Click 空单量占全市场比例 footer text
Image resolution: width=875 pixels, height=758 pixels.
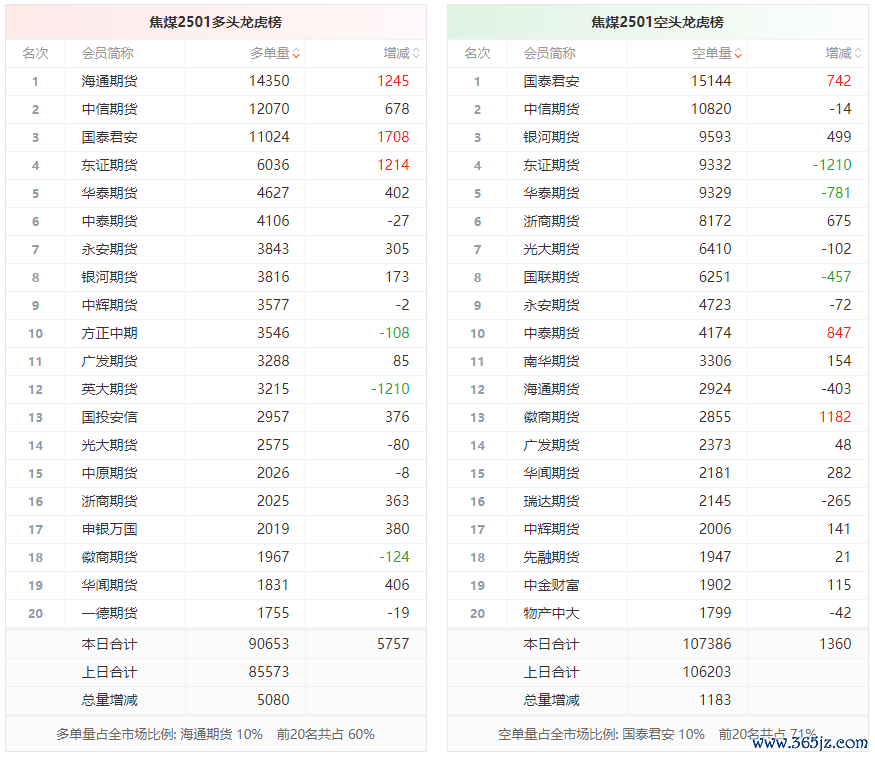pos(657,734)
